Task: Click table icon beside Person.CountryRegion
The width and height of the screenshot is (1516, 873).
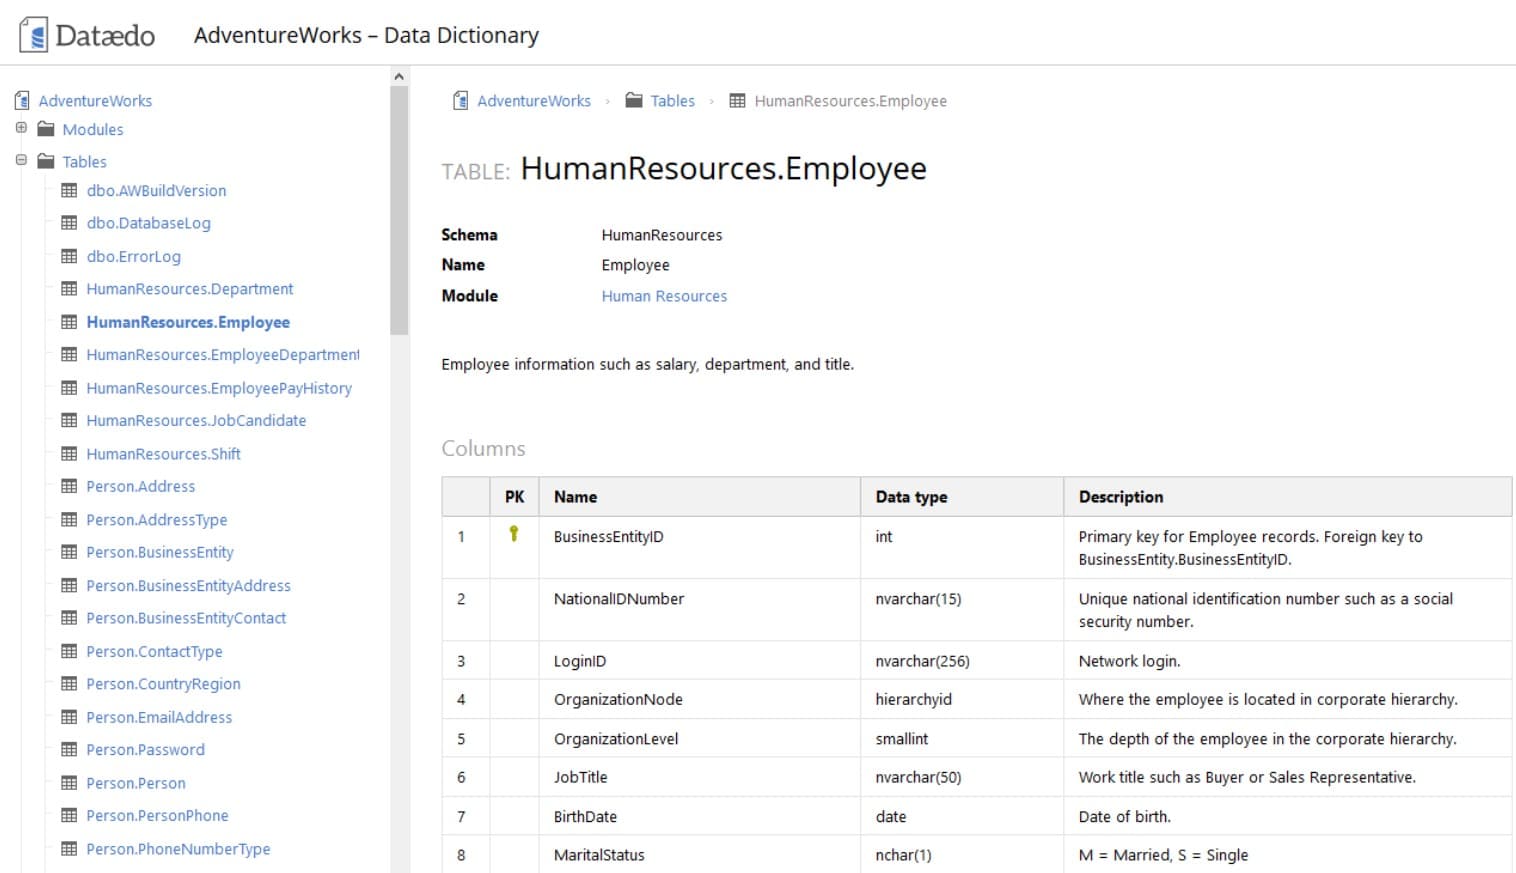Action: pyautogui.click(x=69, y=684)
